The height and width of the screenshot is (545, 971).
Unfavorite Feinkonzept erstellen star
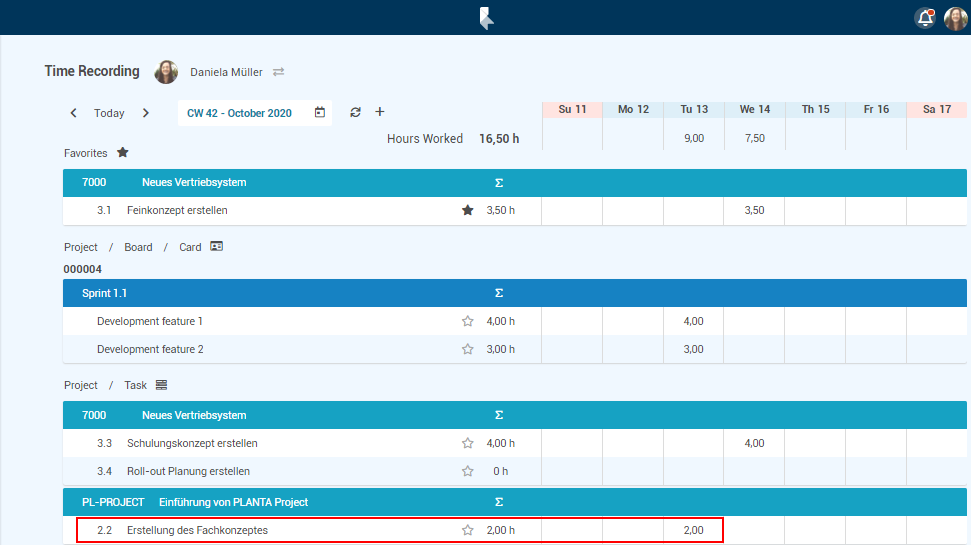(x=467, y=211)
